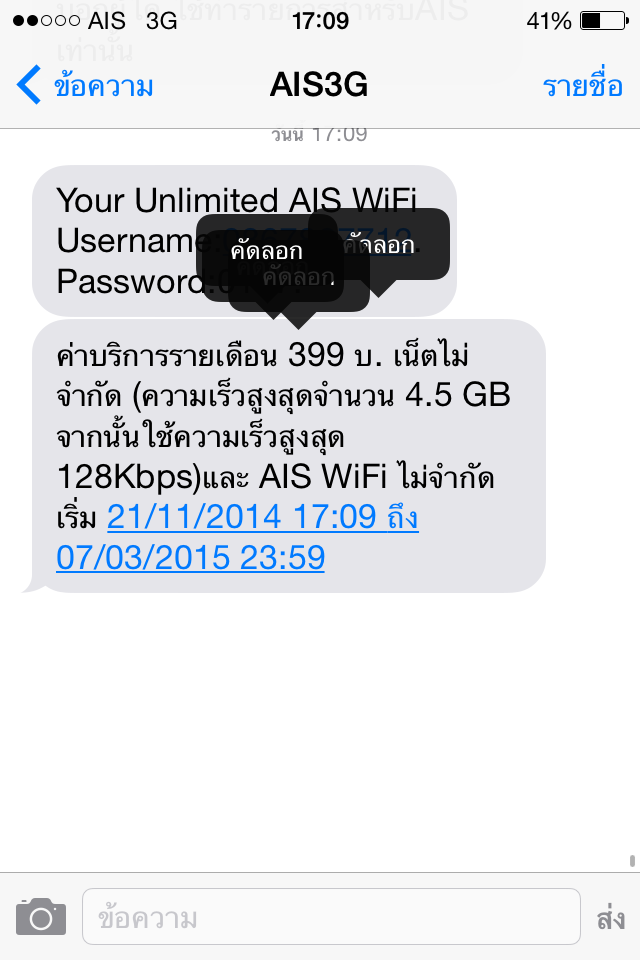Tap the battery icon in status bar
The image size is (640, 960).
coord(604,21)
